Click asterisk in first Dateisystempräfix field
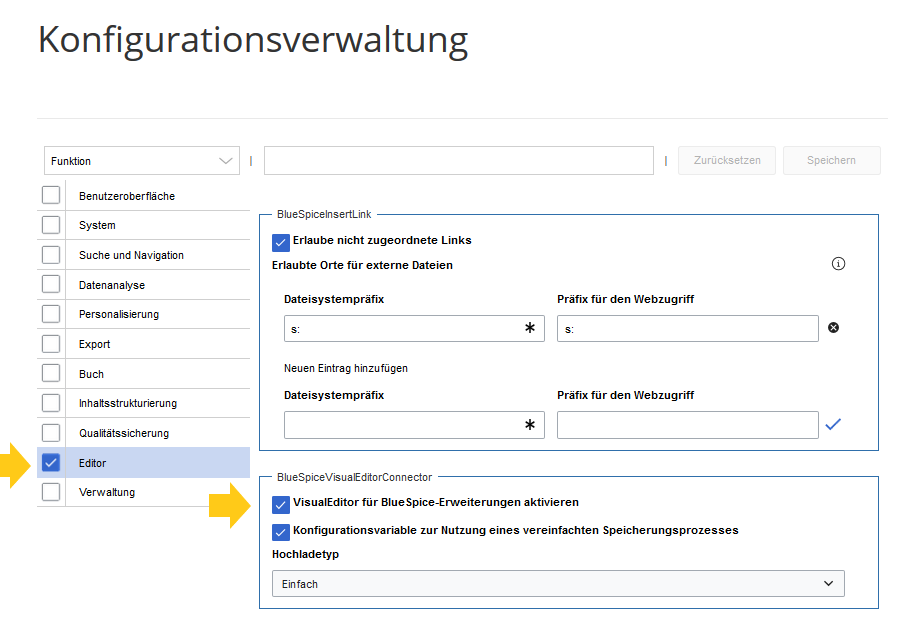This screenshot has height=622, width=915. tap(529, 328)
